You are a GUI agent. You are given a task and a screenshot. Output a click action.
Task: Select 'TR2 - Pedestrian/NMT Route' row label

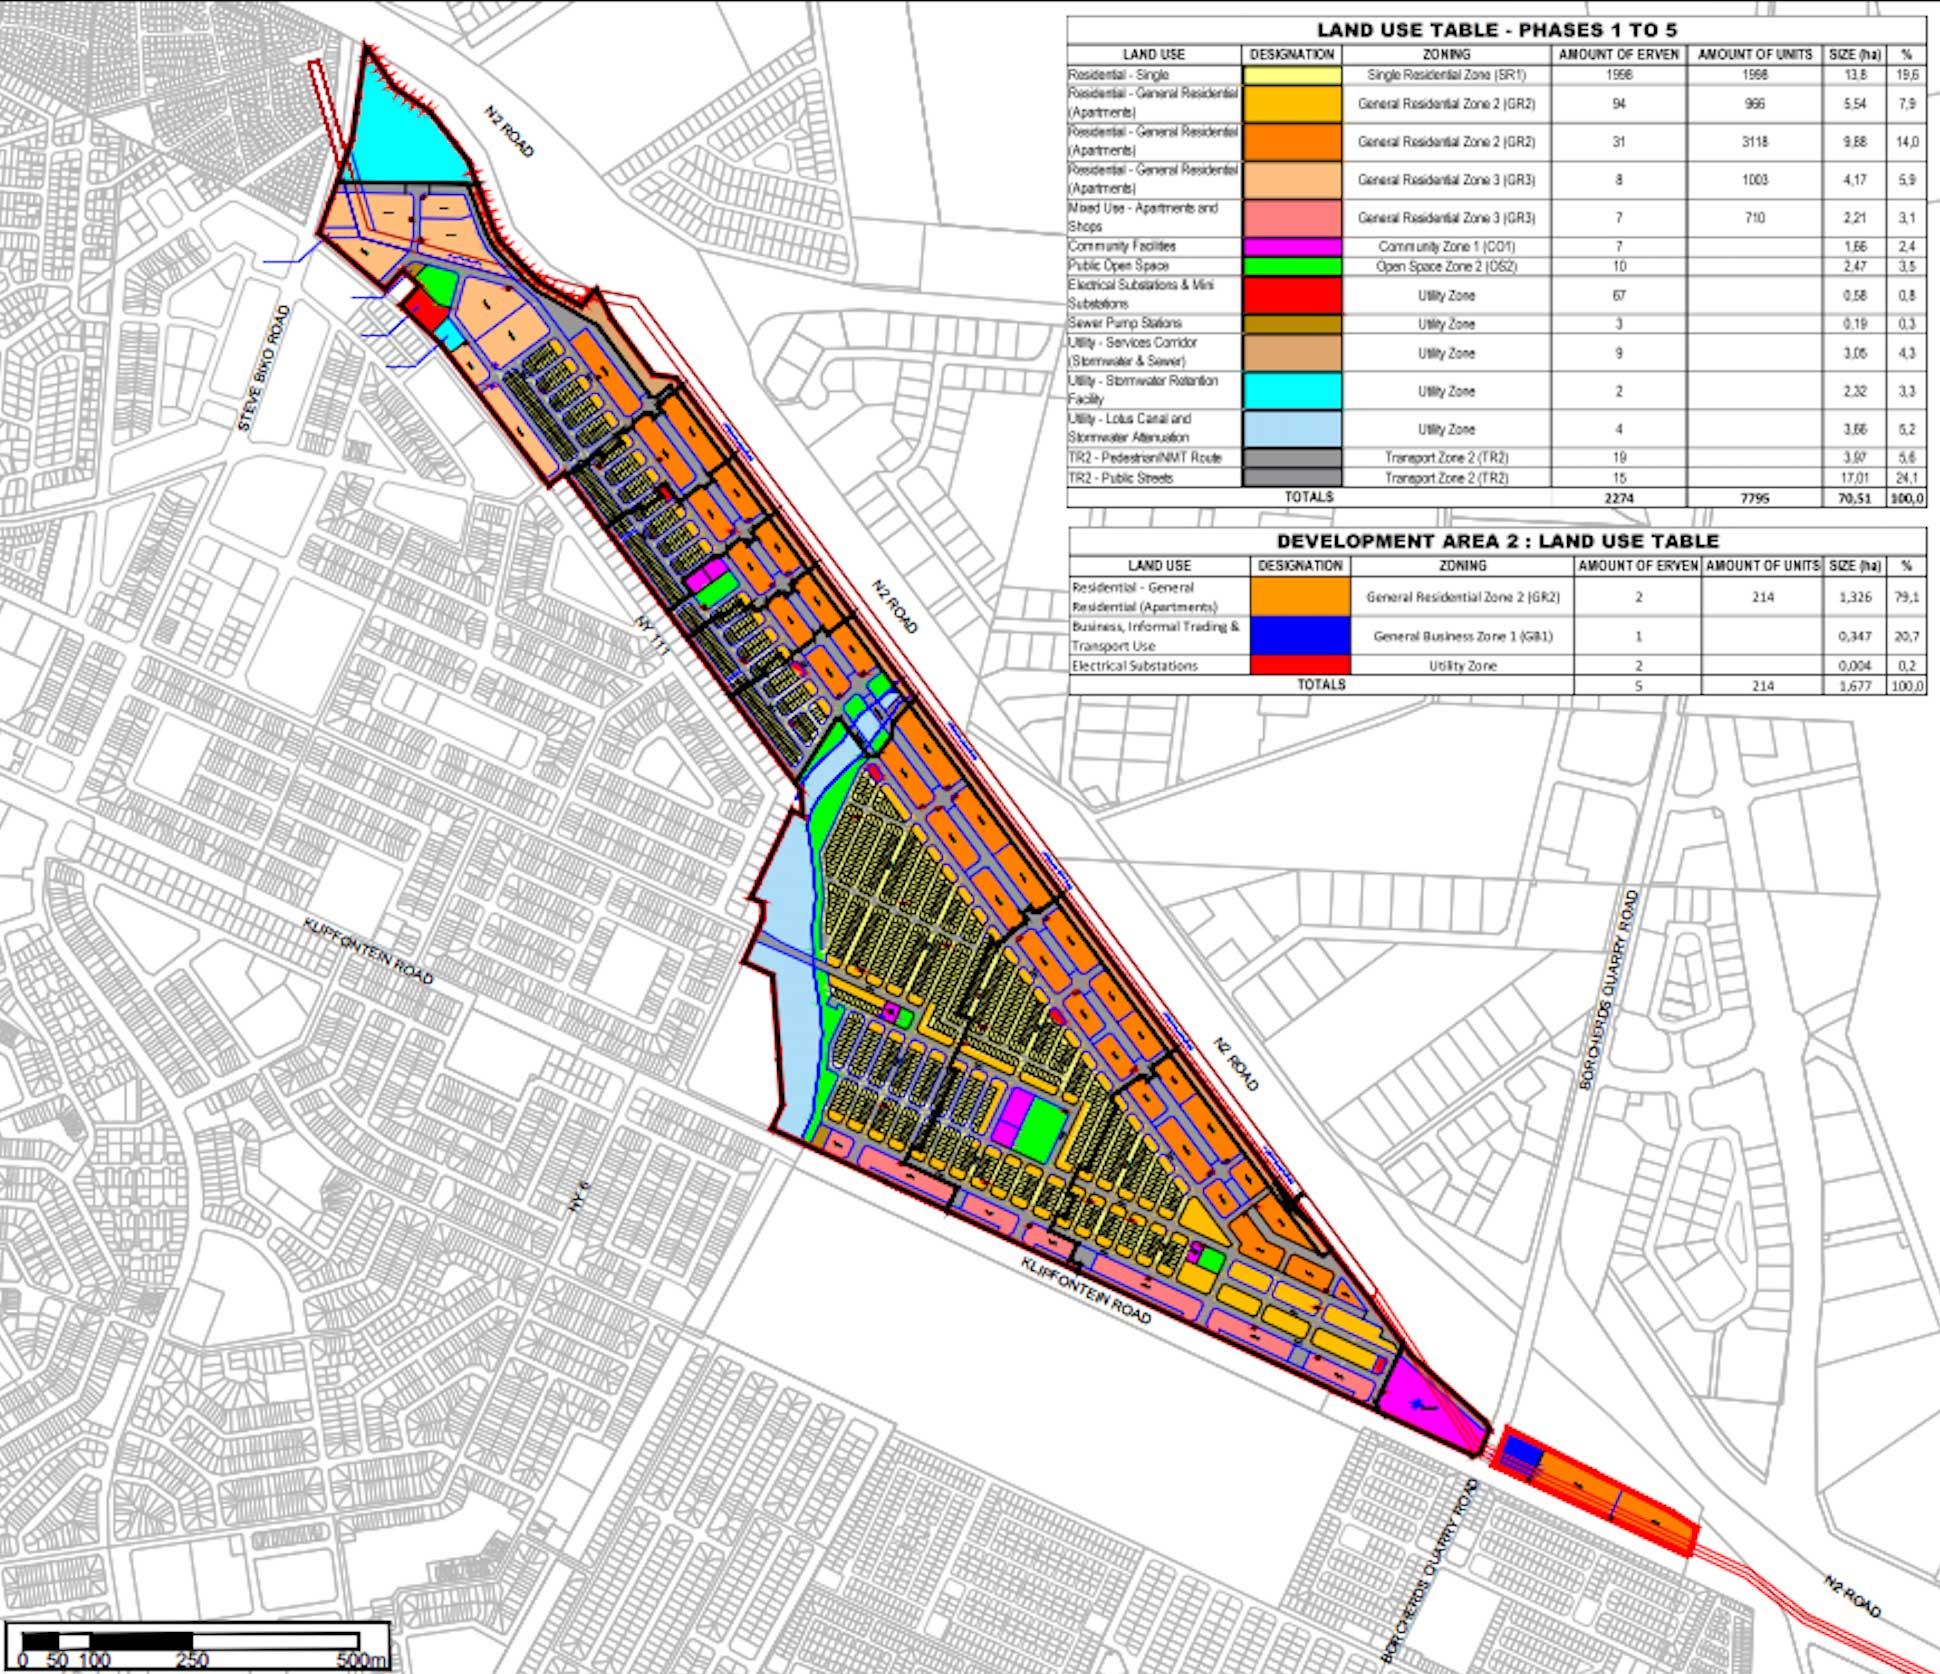(x=1145, y=457)
